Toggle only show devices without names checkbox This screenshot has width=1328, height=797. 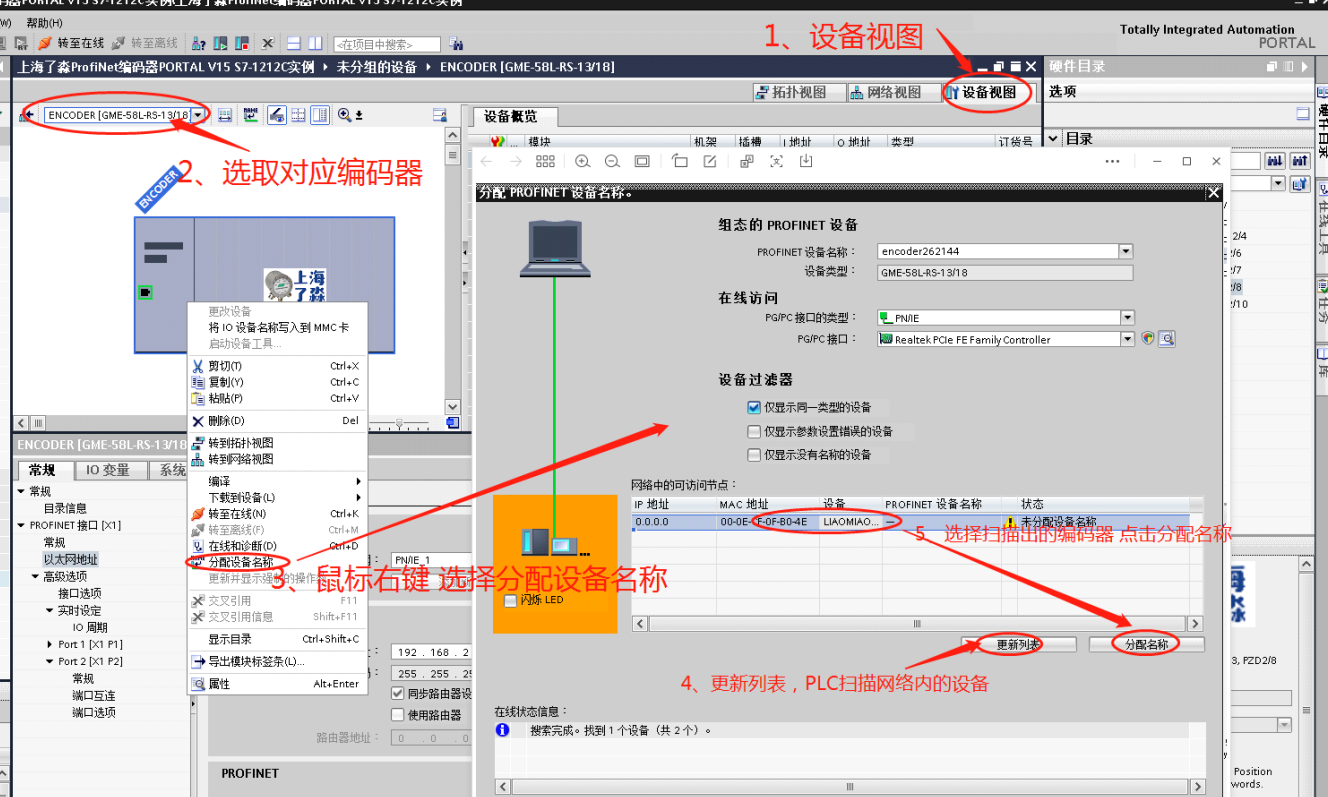pyautogui.click(x=754, y=454)
